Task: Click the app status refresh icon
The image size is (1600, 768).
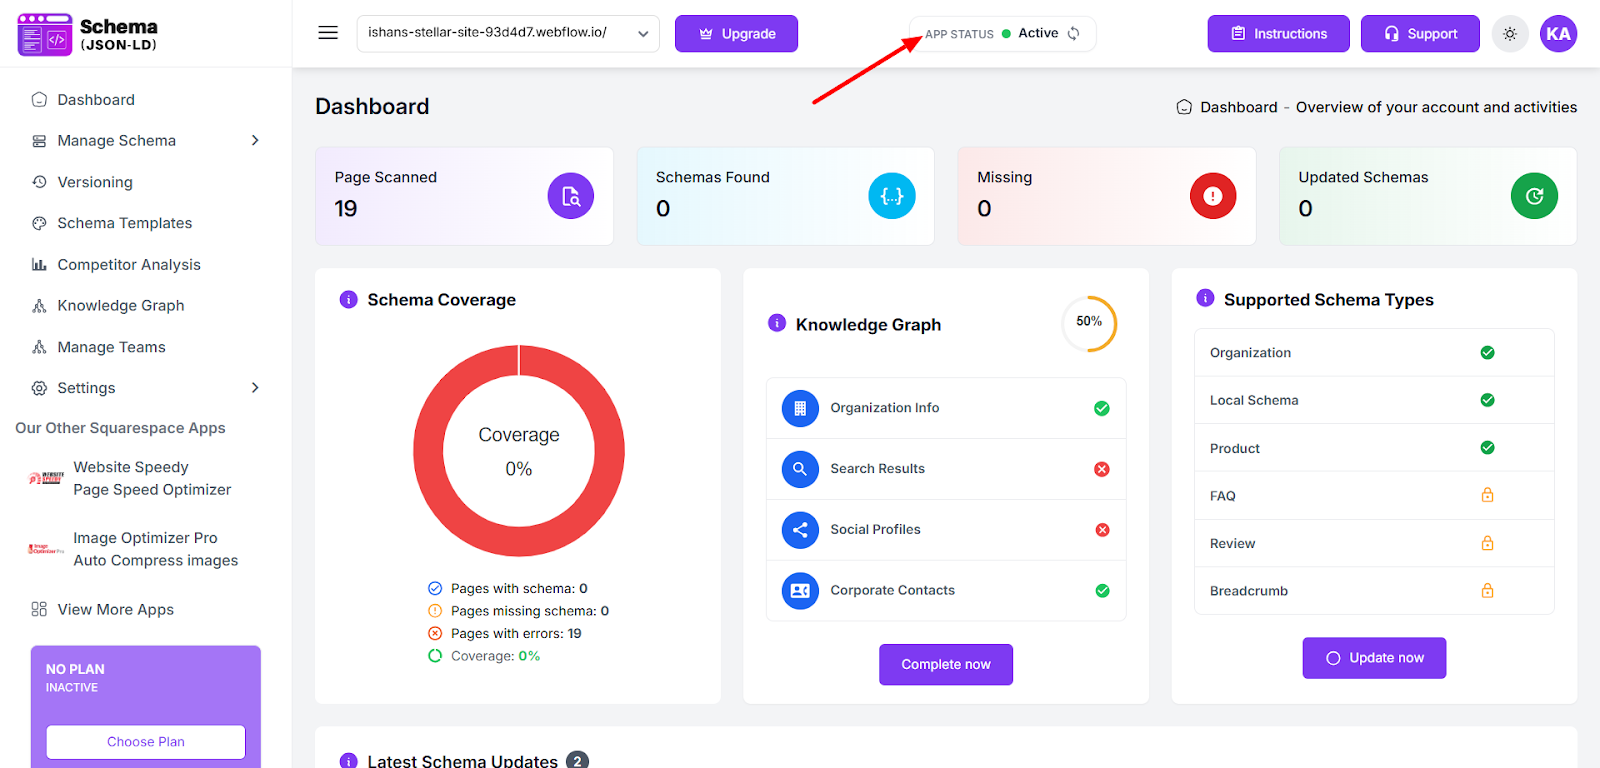Action: pos(1073,33)
